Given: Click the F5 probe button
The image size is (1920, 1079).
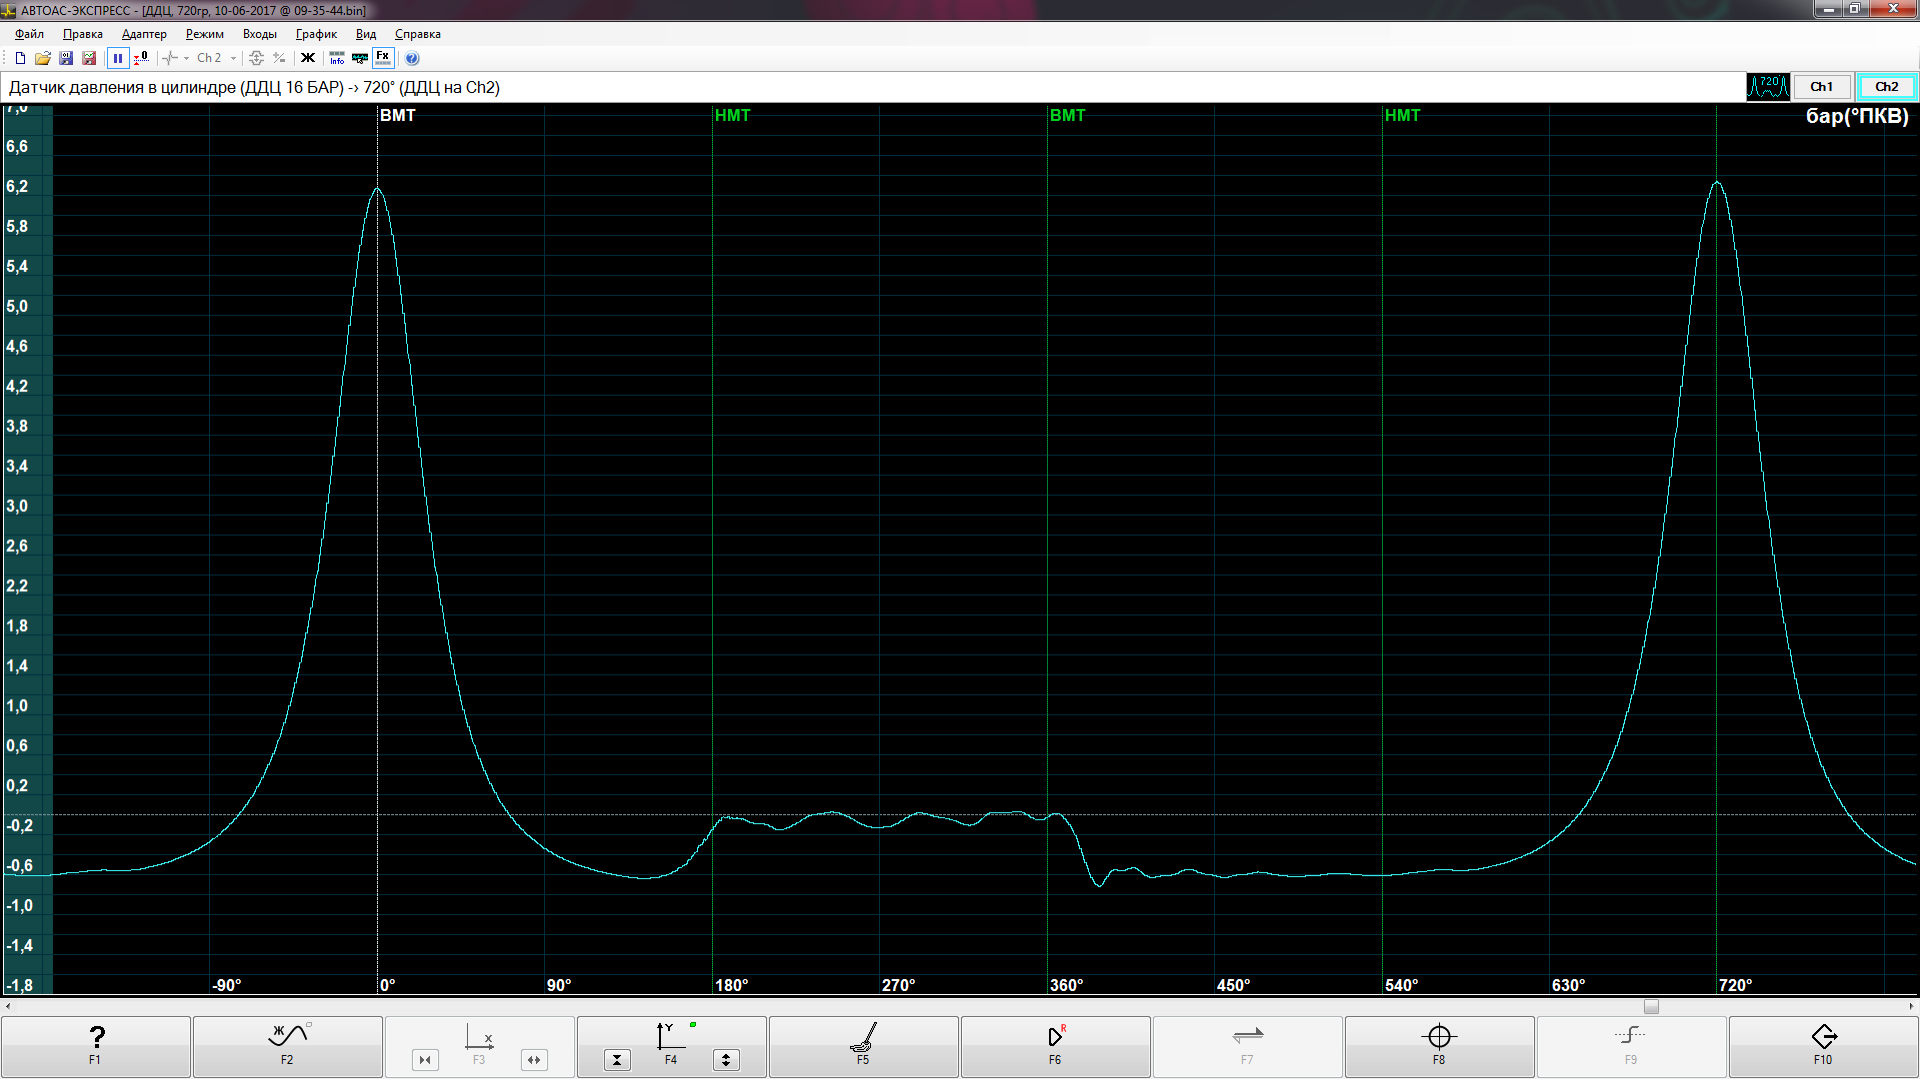Looking at the screenshot, I should pyautogui.click(x=863, y=1045).
